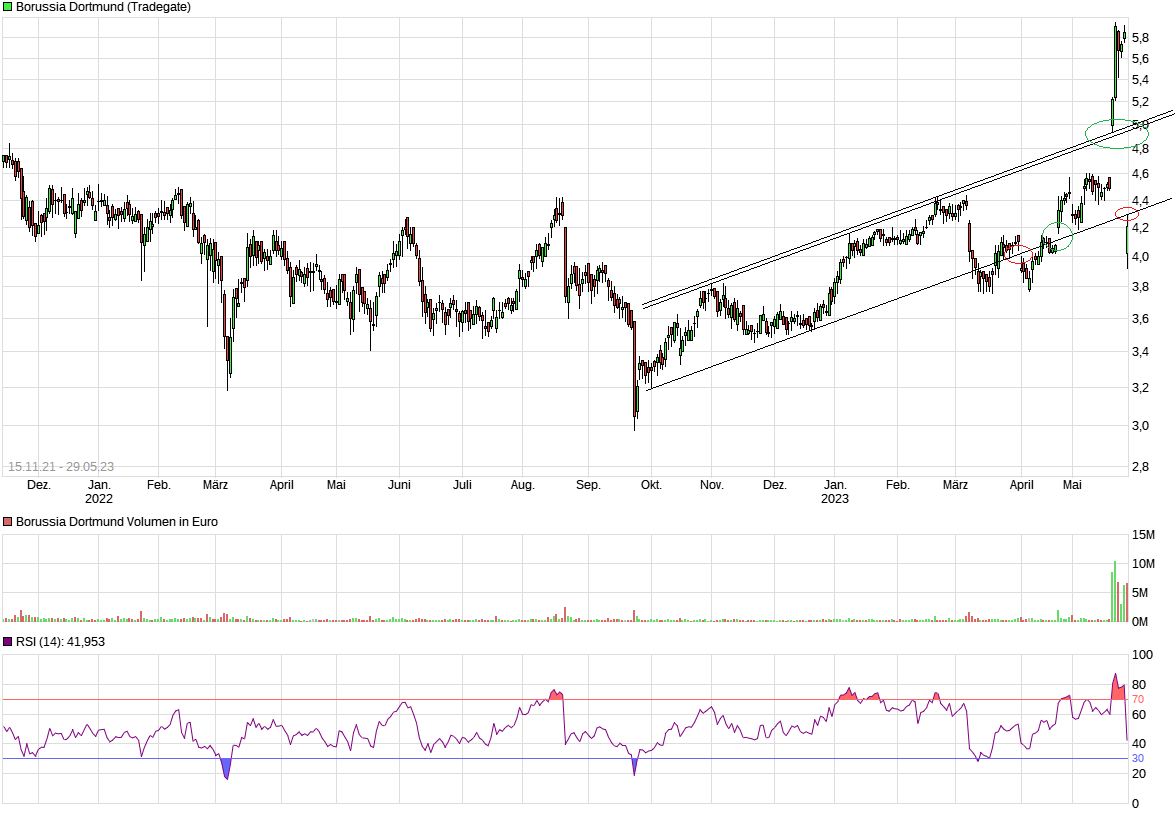The image size is (1175, 815).
Task: Click the large green ellipse at channel breakout
Action: 1117,134
